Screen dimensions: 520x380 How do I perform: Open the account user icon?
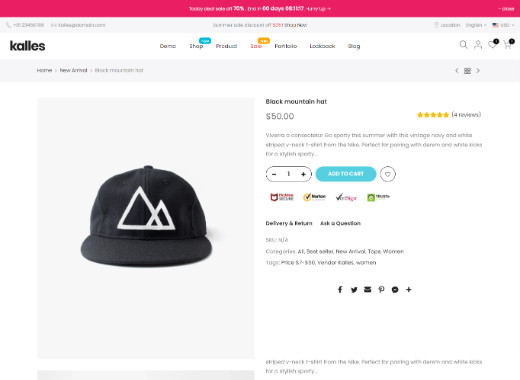(478, 45)
